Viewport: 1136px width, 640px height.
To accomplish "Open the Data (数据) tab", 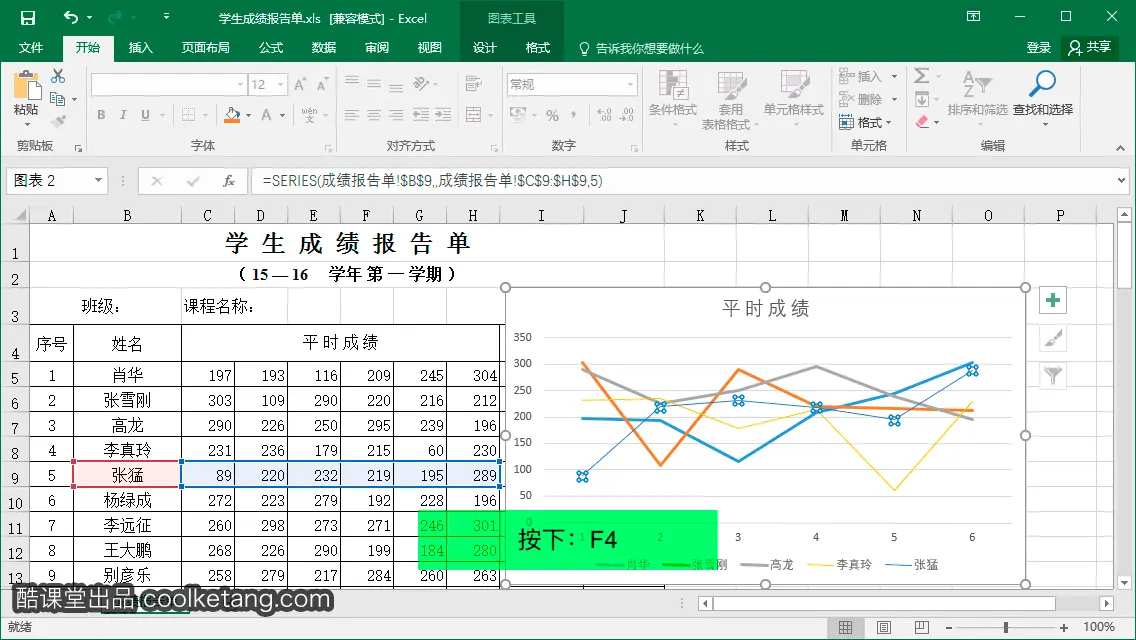I will (324, 48).
